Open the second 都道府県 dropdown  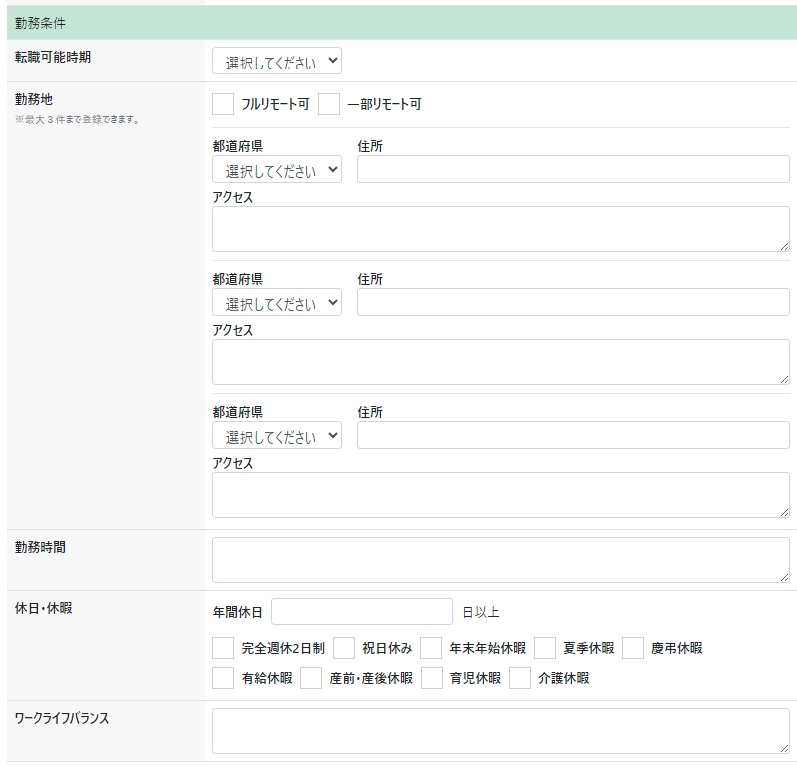click(x=276, y=303)
